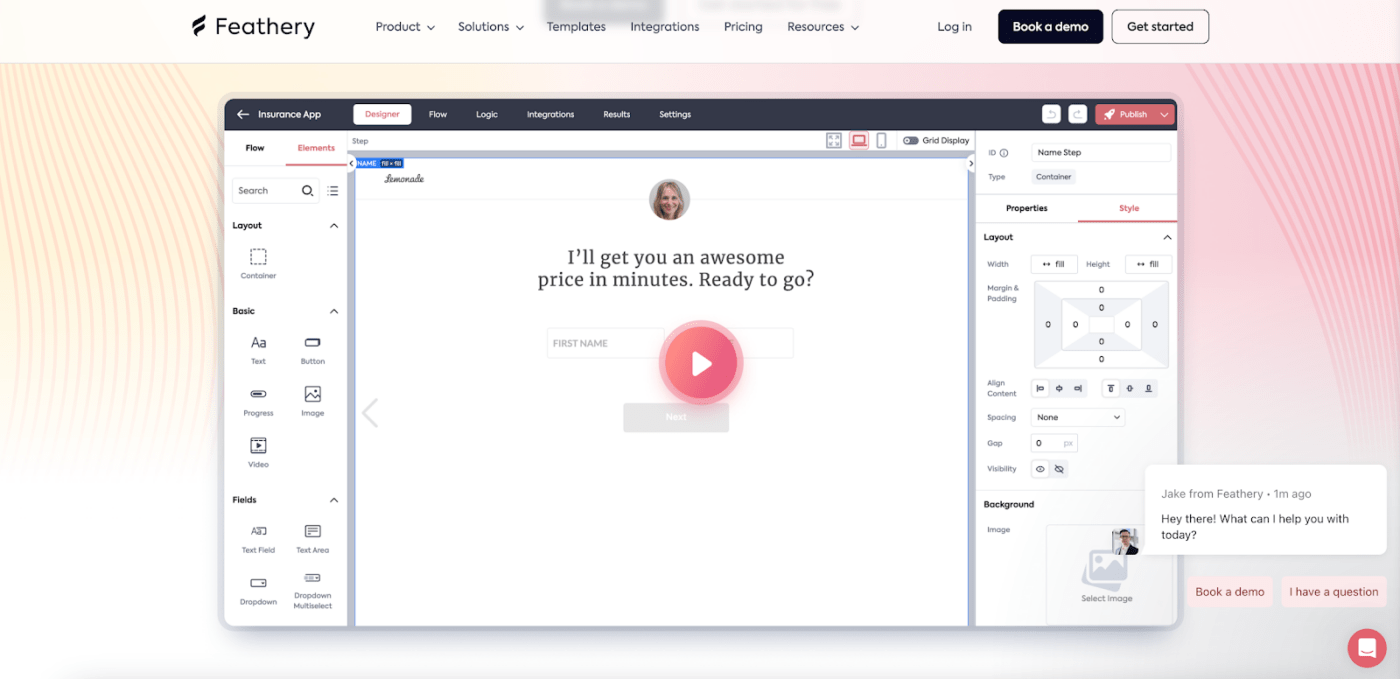Align content horizontally to center

pyautogui.click(x=1058, y=388)
